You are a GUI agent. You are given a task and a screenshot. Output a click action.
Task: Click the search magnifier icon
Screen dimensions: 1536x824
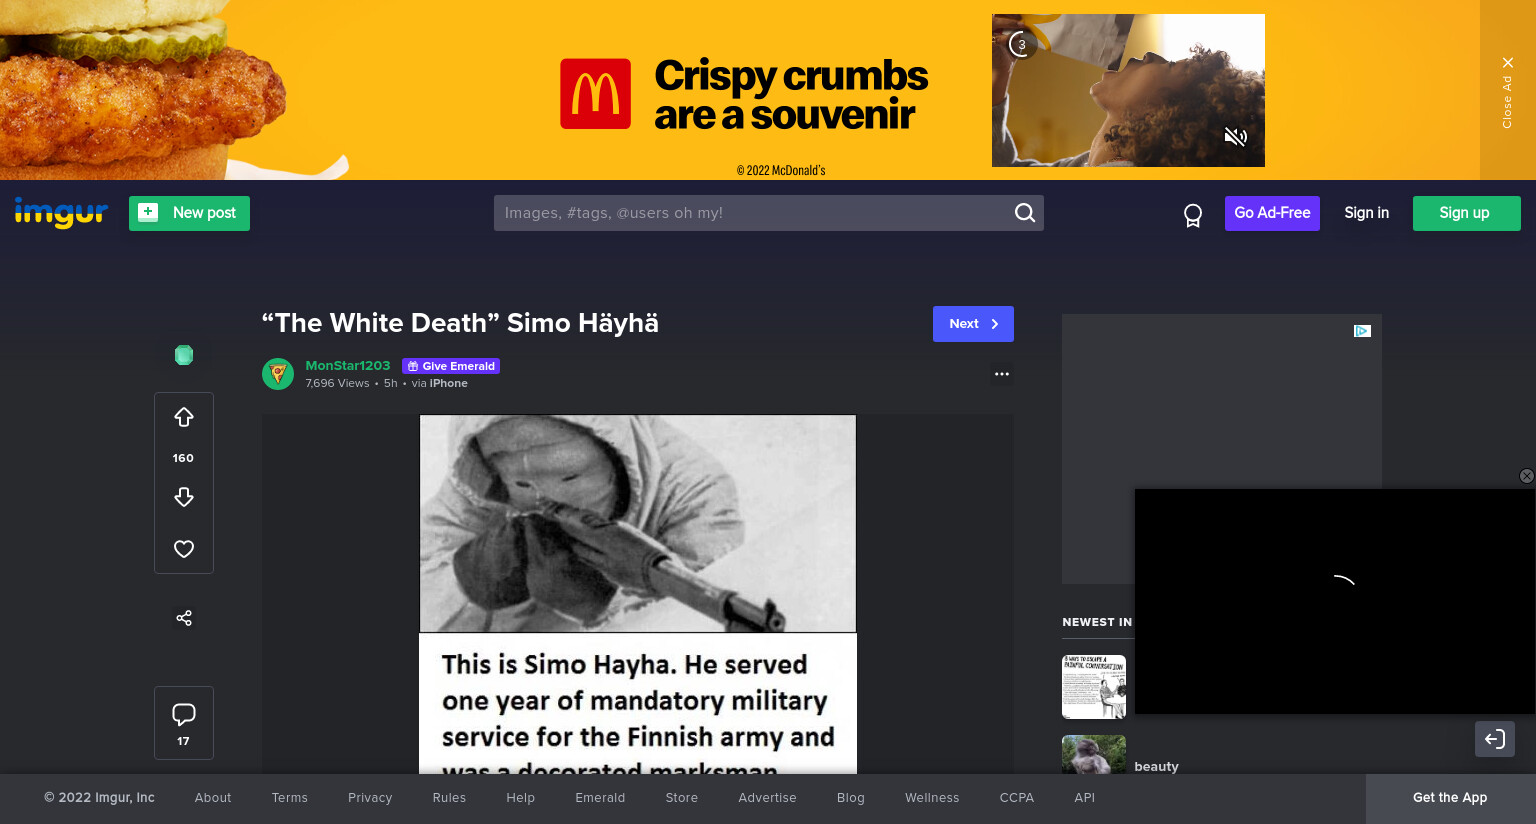(x=1025, y=213)
